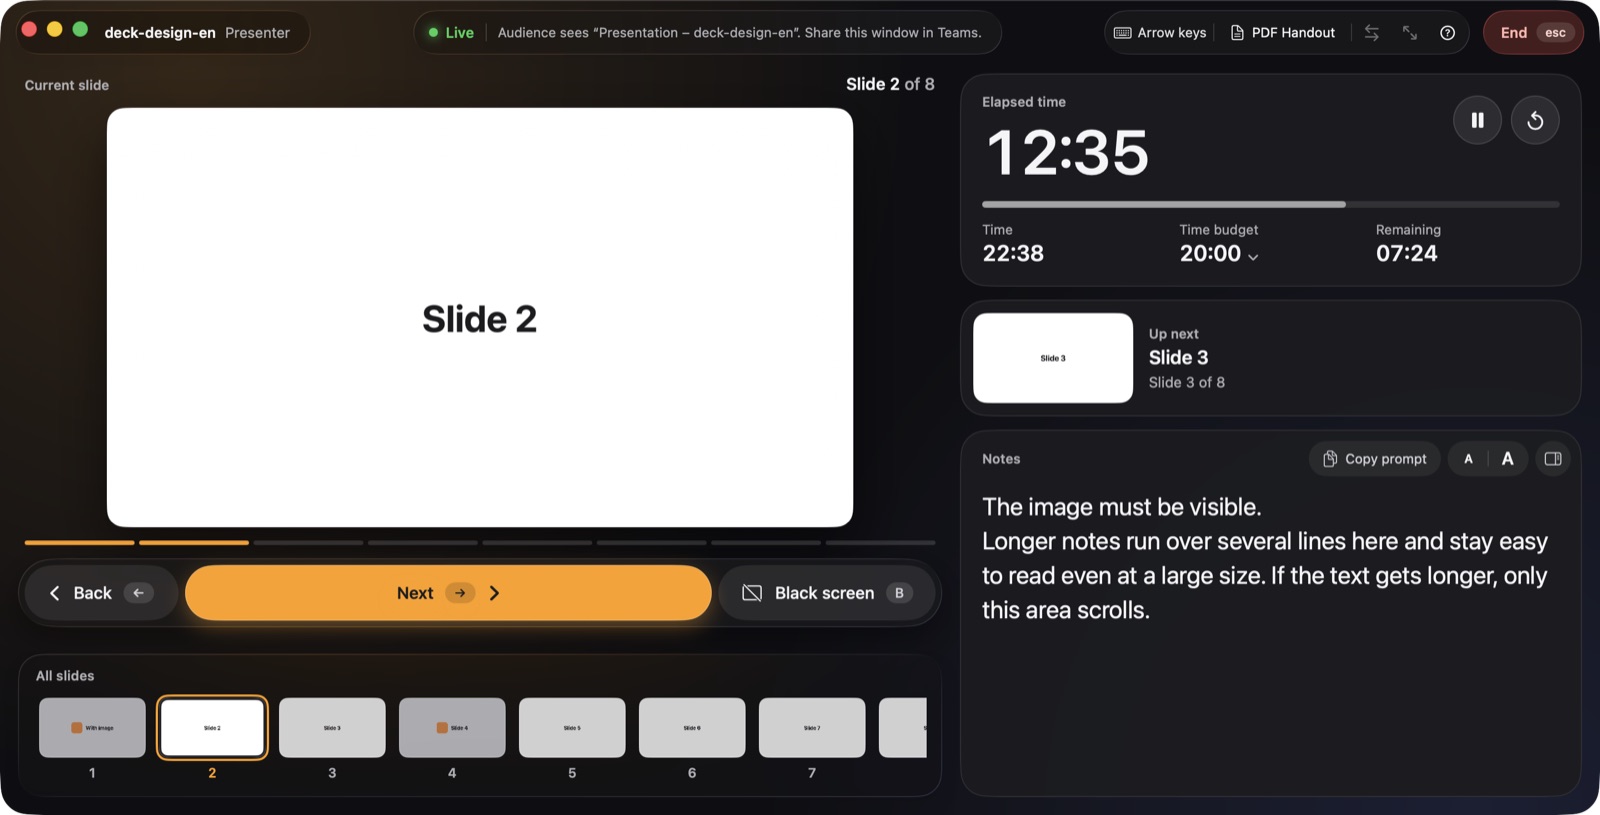
Task: Toggle Black screen mode
Action: pyautogui.click(x=827, y=593)
